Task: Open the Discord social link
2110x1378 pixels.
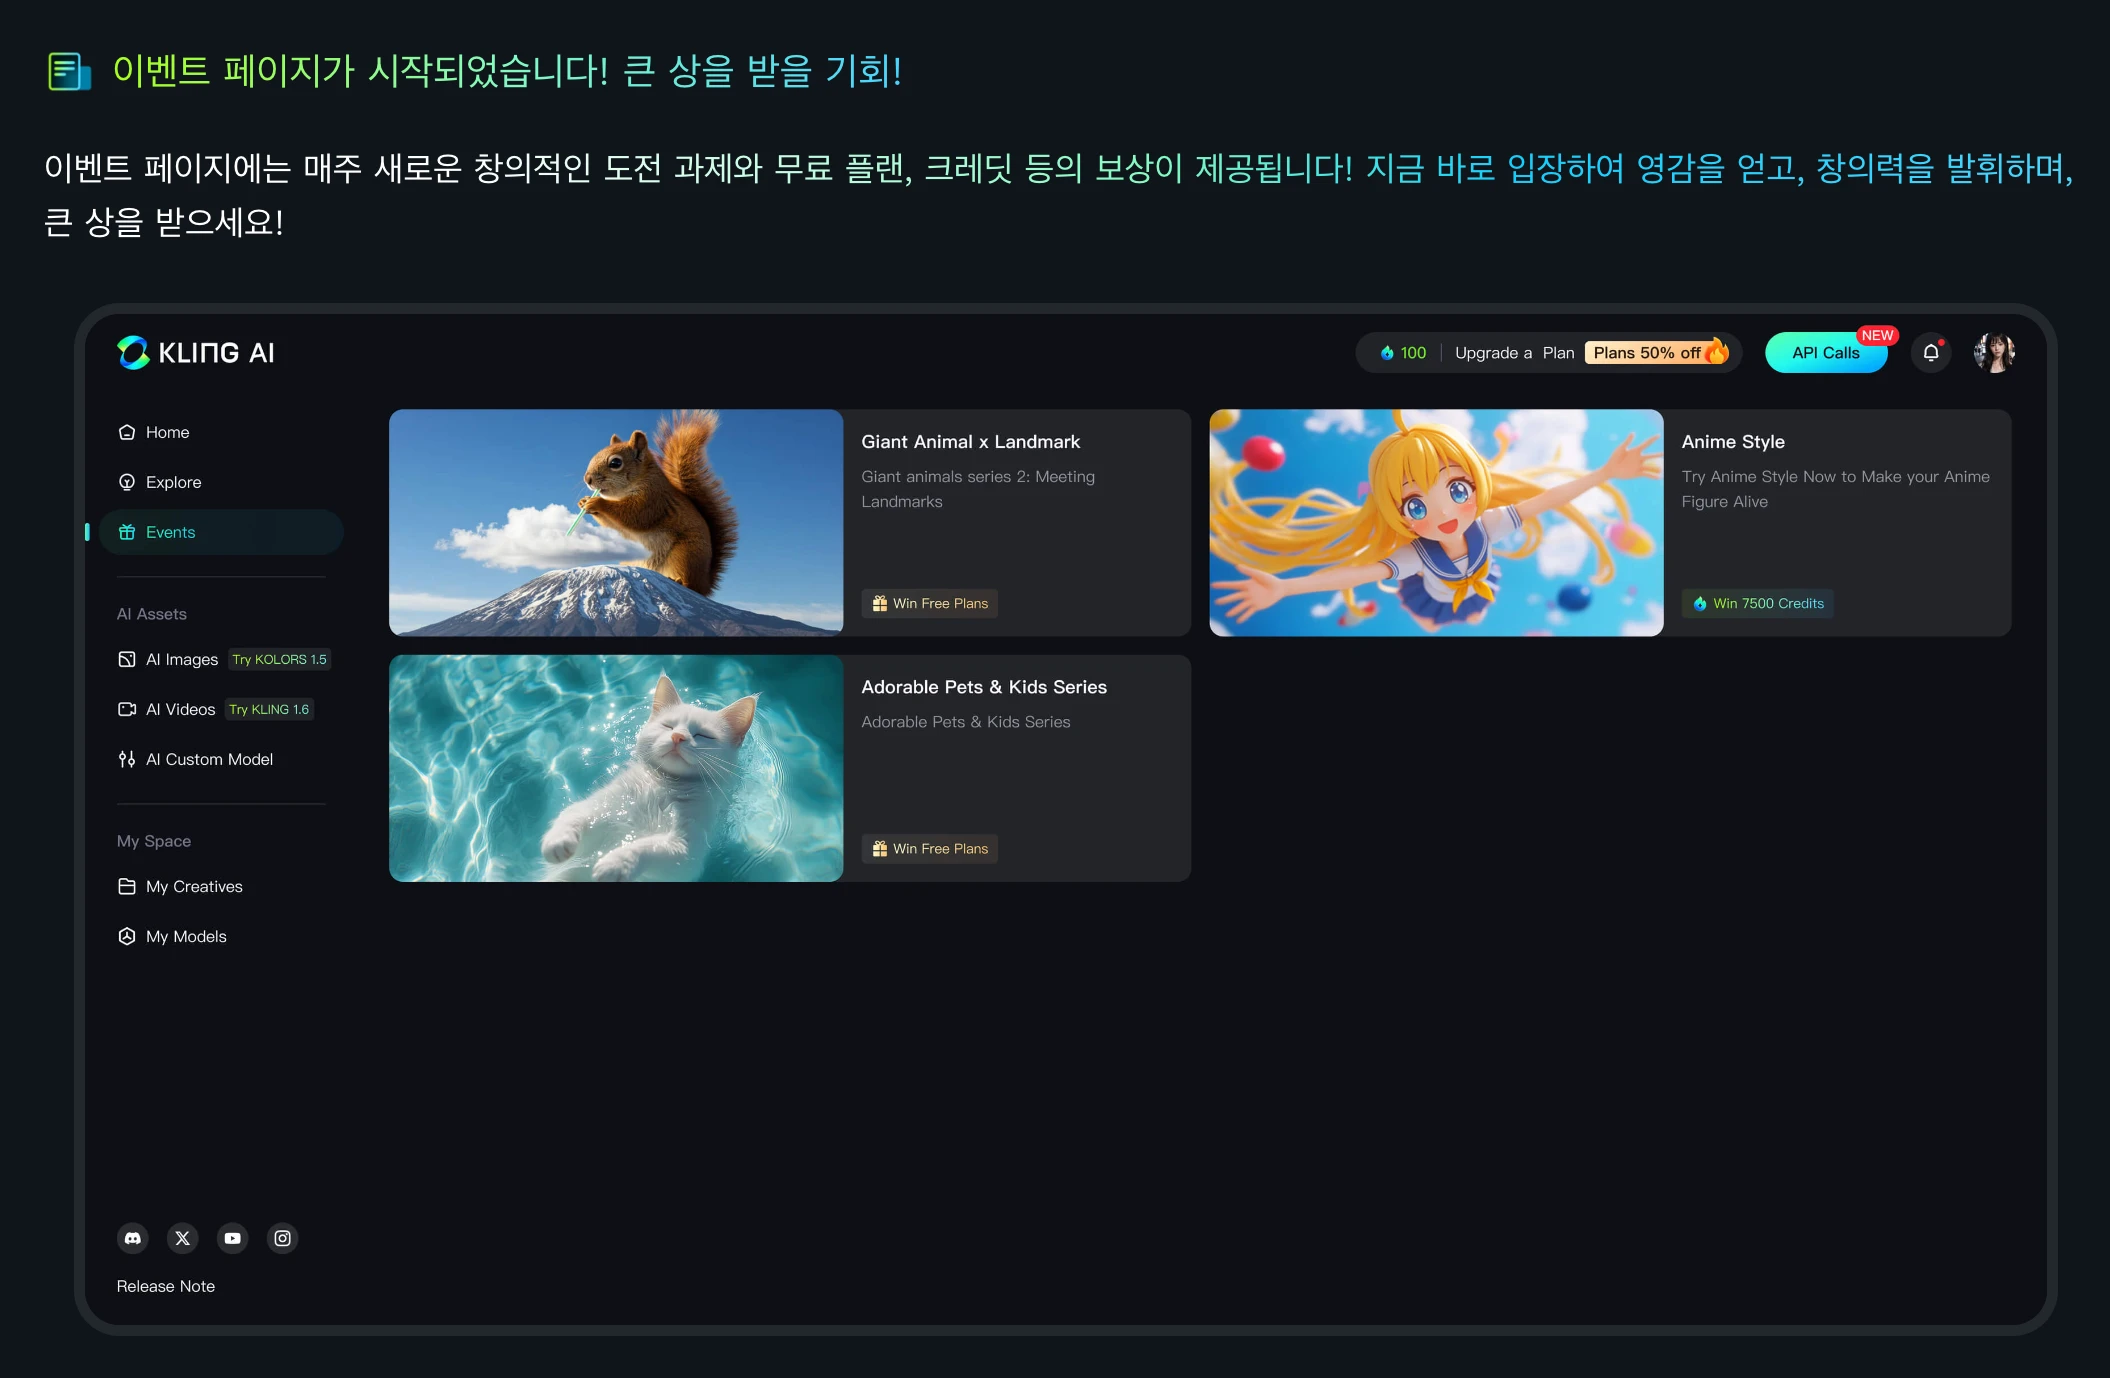Action: tap(133, 1238)
